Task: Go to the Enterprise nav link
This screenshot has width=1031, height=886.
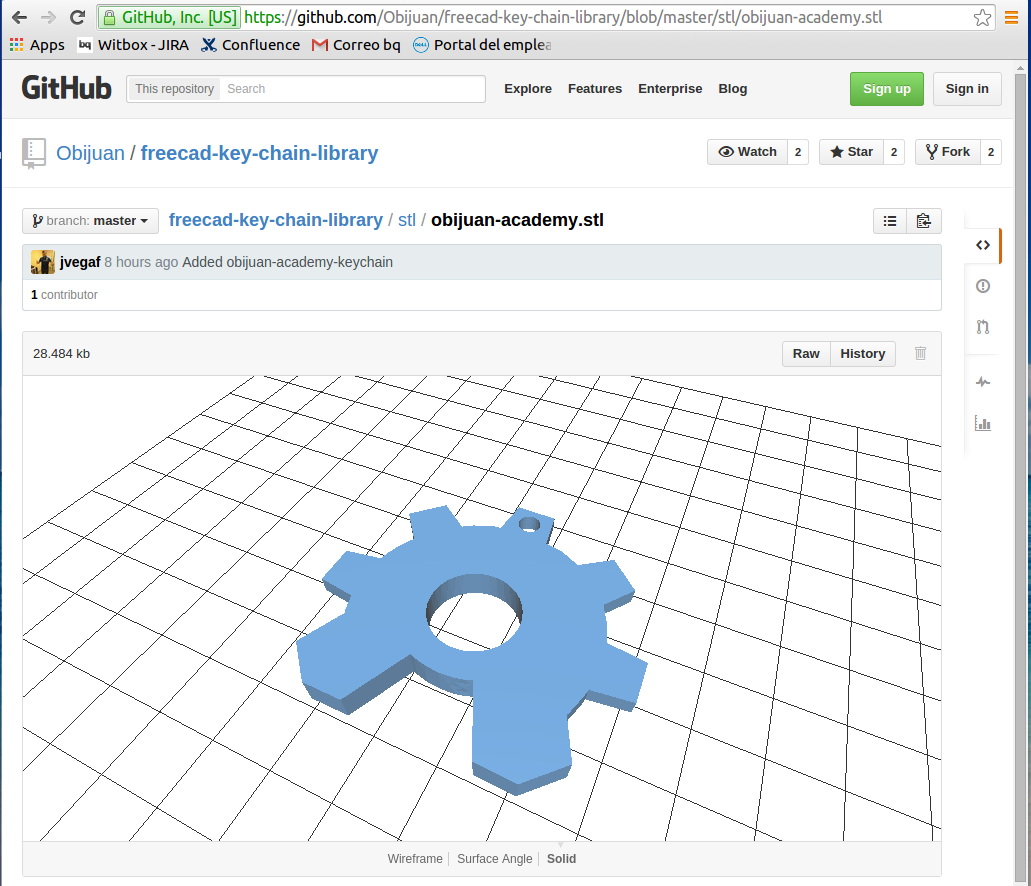Action: pyautogui.click(x=670, y=89)
